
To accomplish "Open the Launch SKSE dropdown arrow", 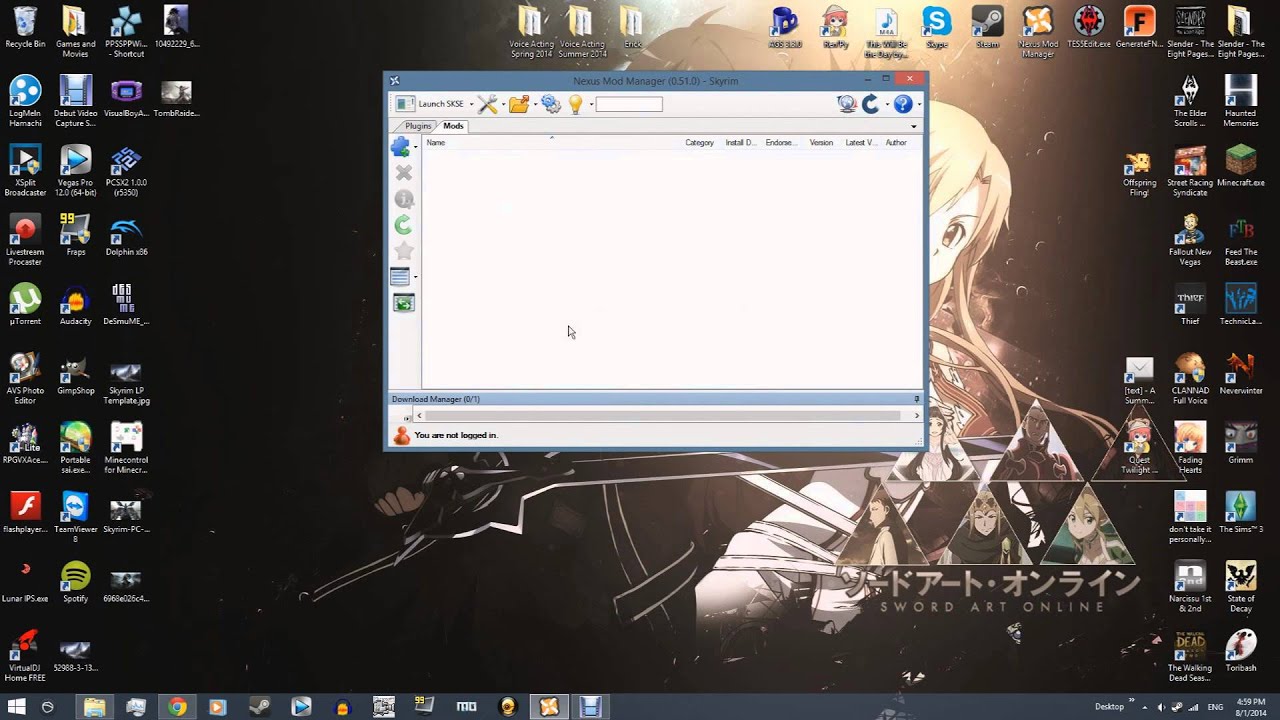I will pyautogui.click(x=471, y=104).
